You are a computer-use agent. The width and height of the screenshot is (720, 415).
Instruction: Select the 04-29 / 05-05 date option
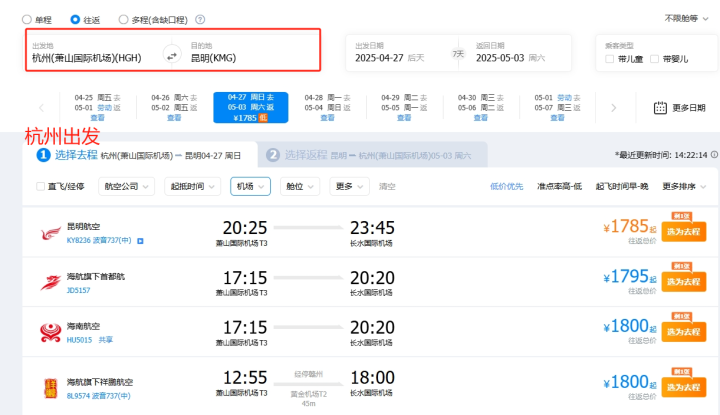404,107
